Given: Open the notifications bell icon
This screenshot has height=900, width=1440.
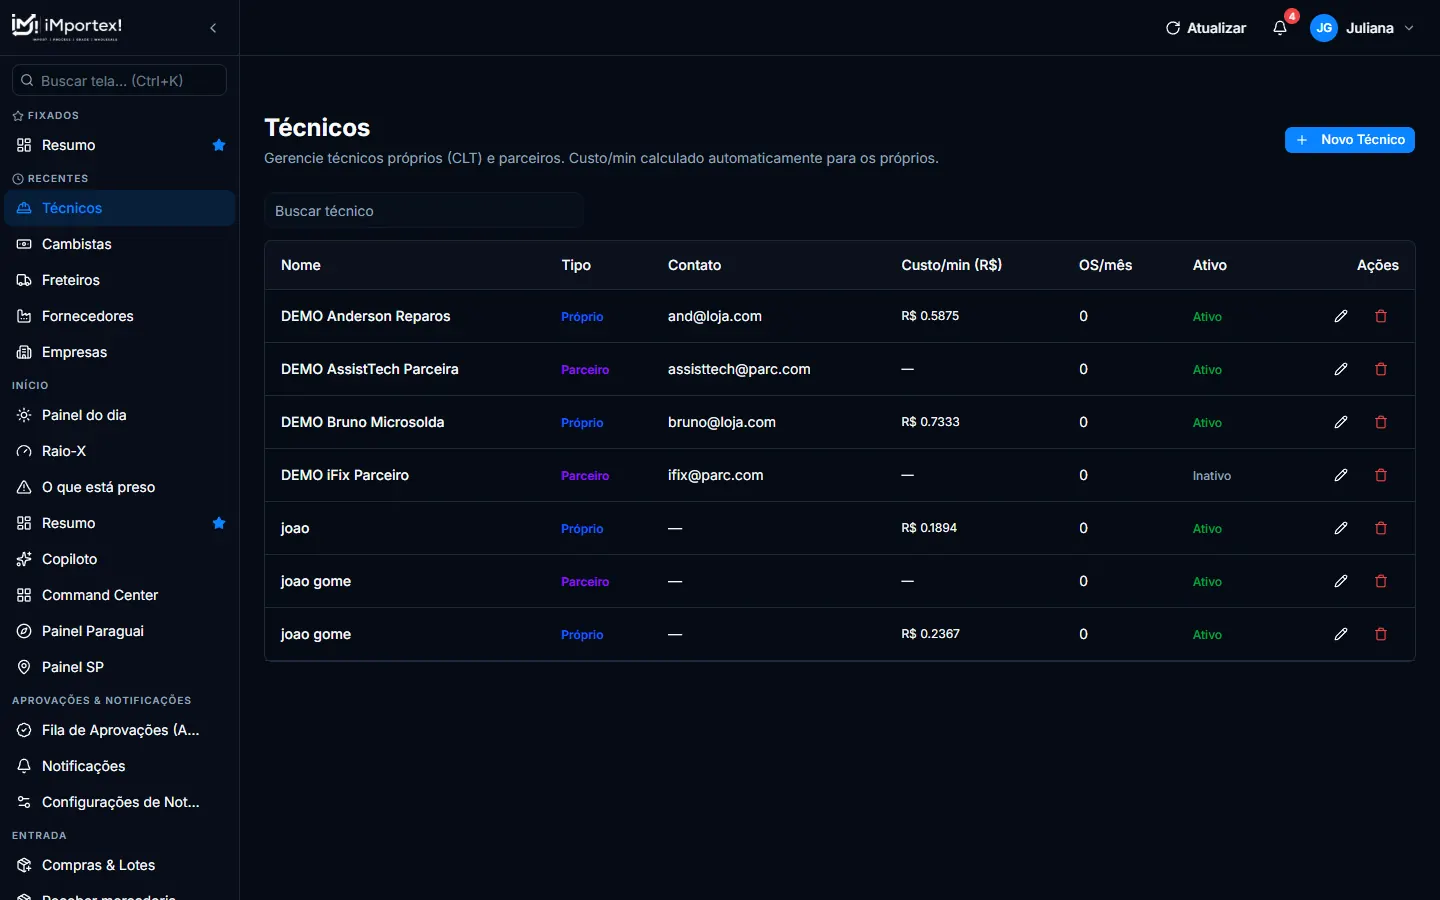Looking at the screenshot, I should click(x=1280, y=28).
